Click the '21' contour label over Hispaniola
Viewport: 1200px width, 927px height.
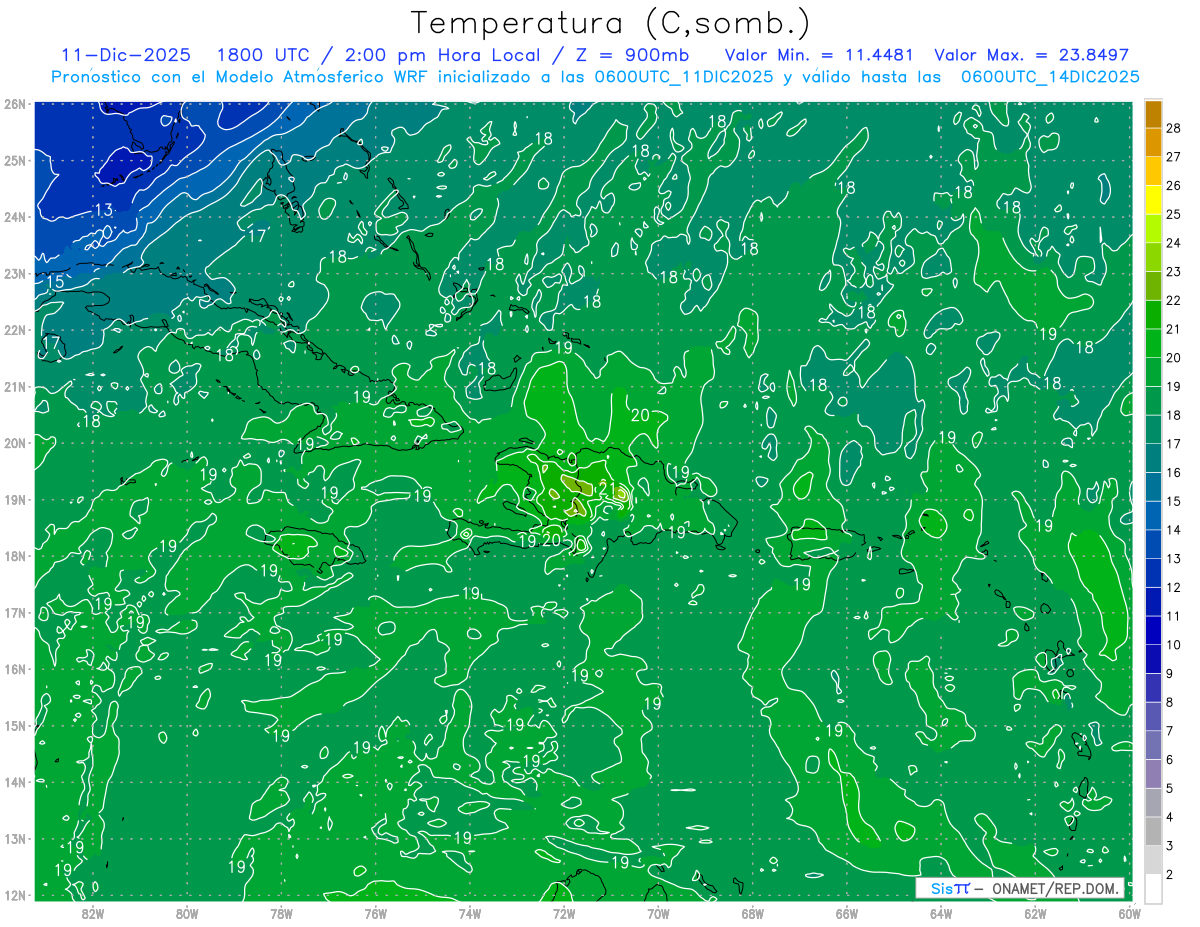[608, 489]
